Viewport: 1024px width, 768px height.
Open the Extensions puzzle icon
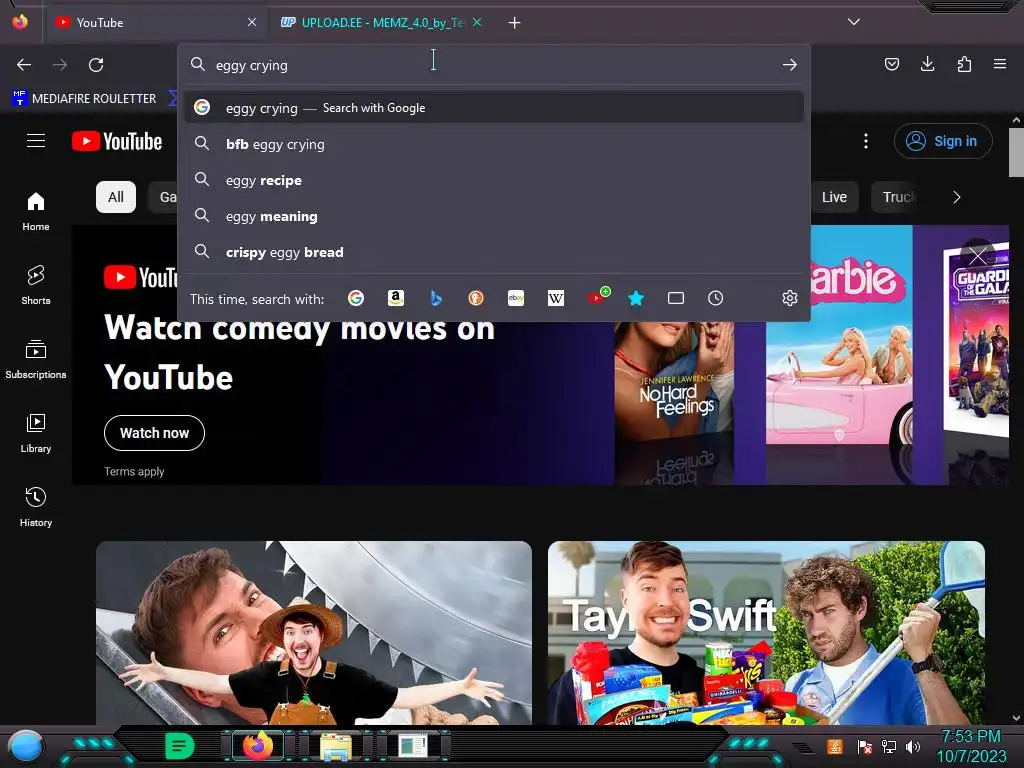[964, 64]
